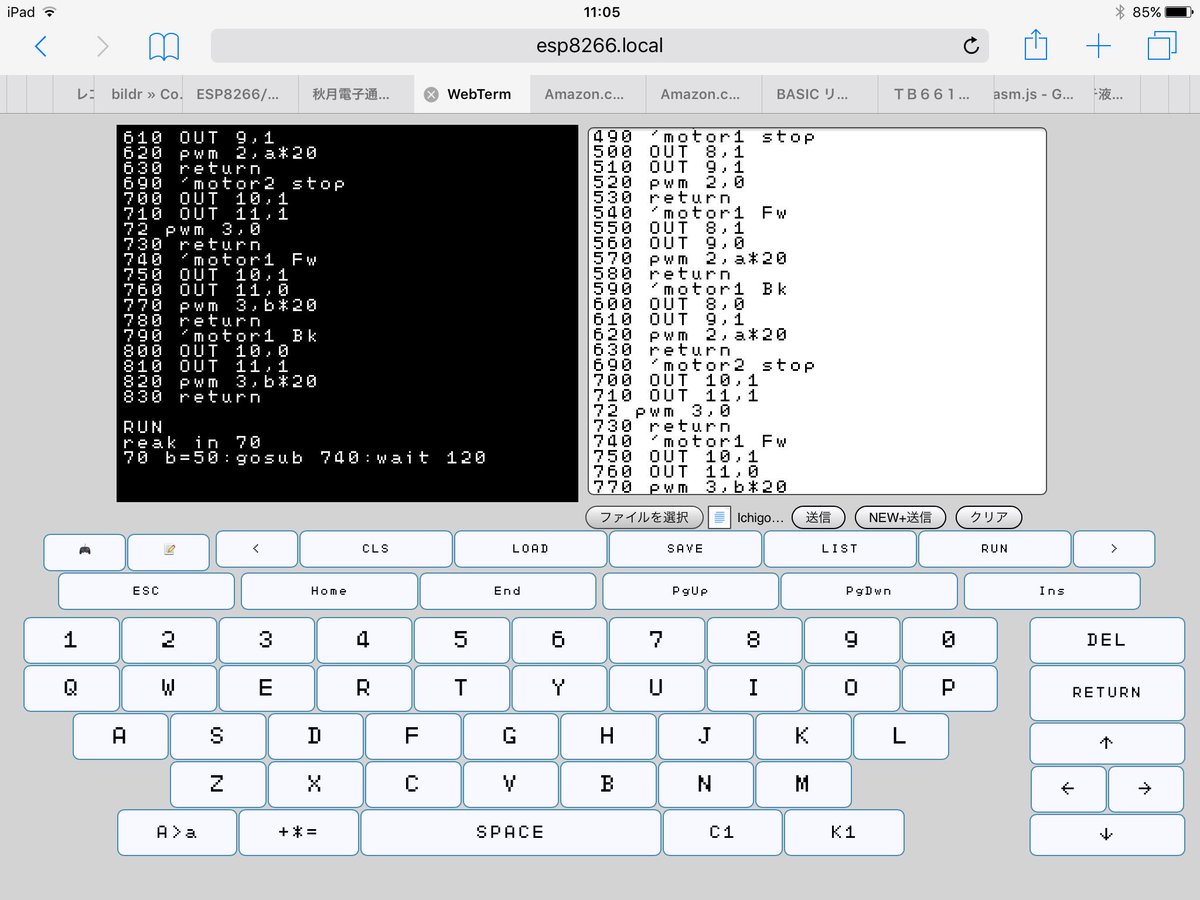The image size is (1200, 900).
Task: Click the notepad edit icon button
Action: point(169,552)
